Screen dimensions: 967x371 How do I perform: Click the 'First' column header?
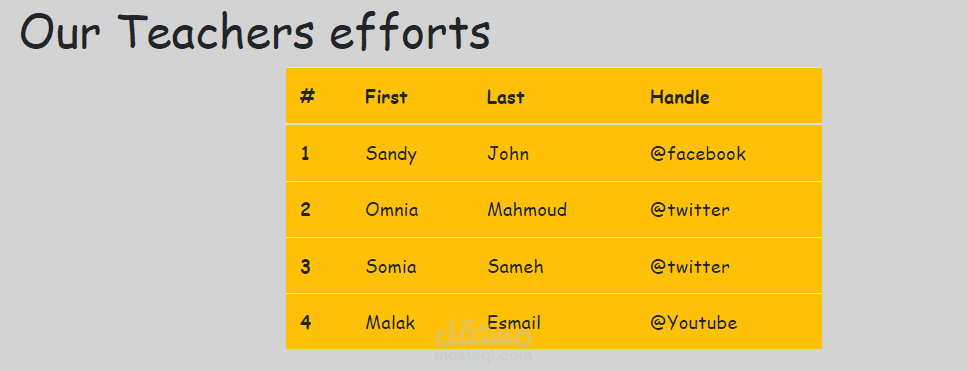386,97
